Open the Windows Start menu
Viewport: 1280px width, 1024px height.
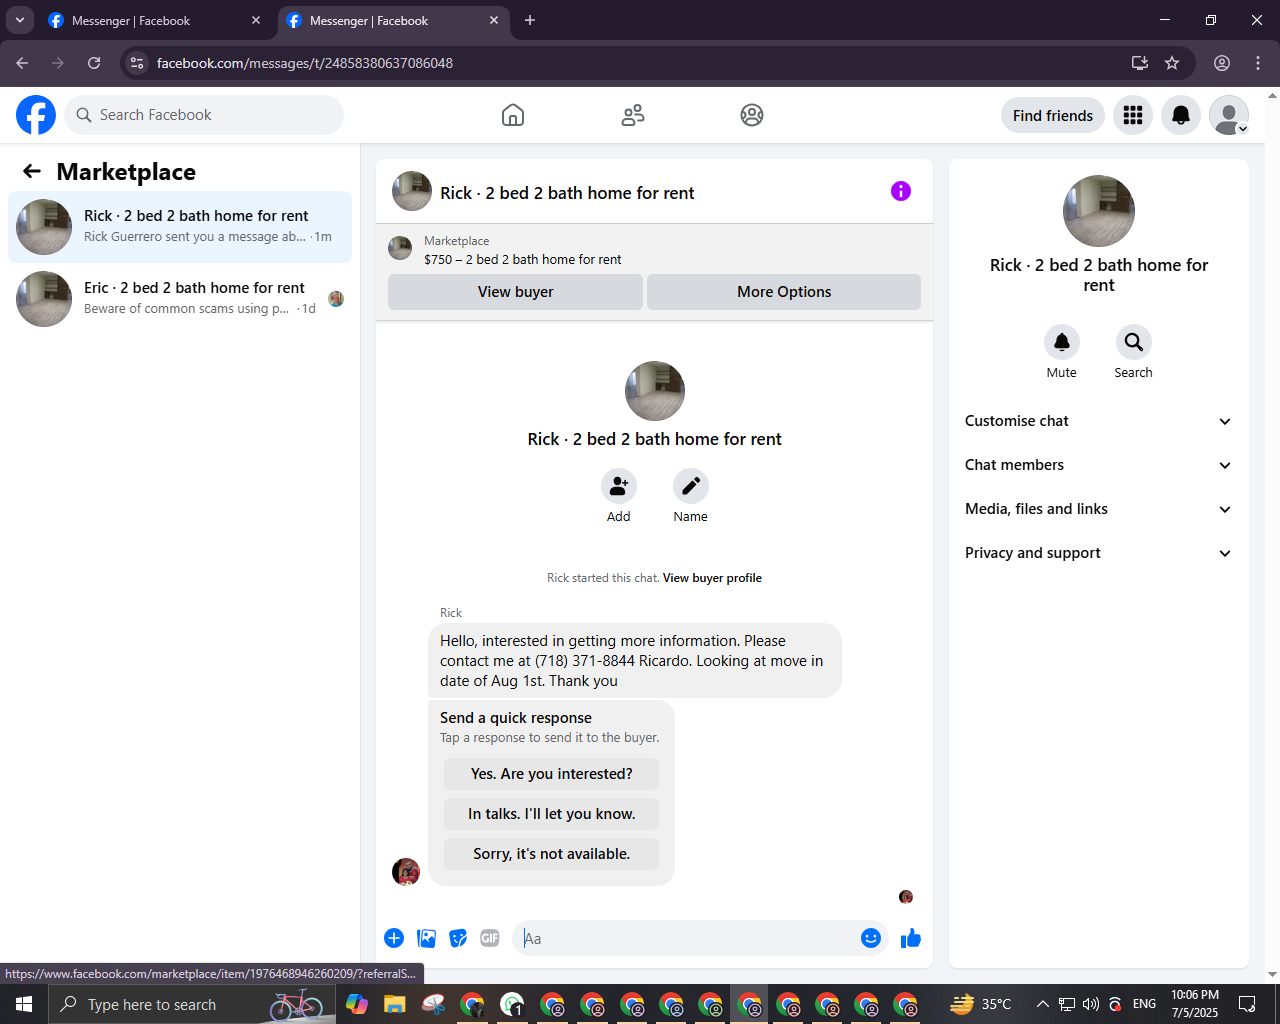(24, 1004)
